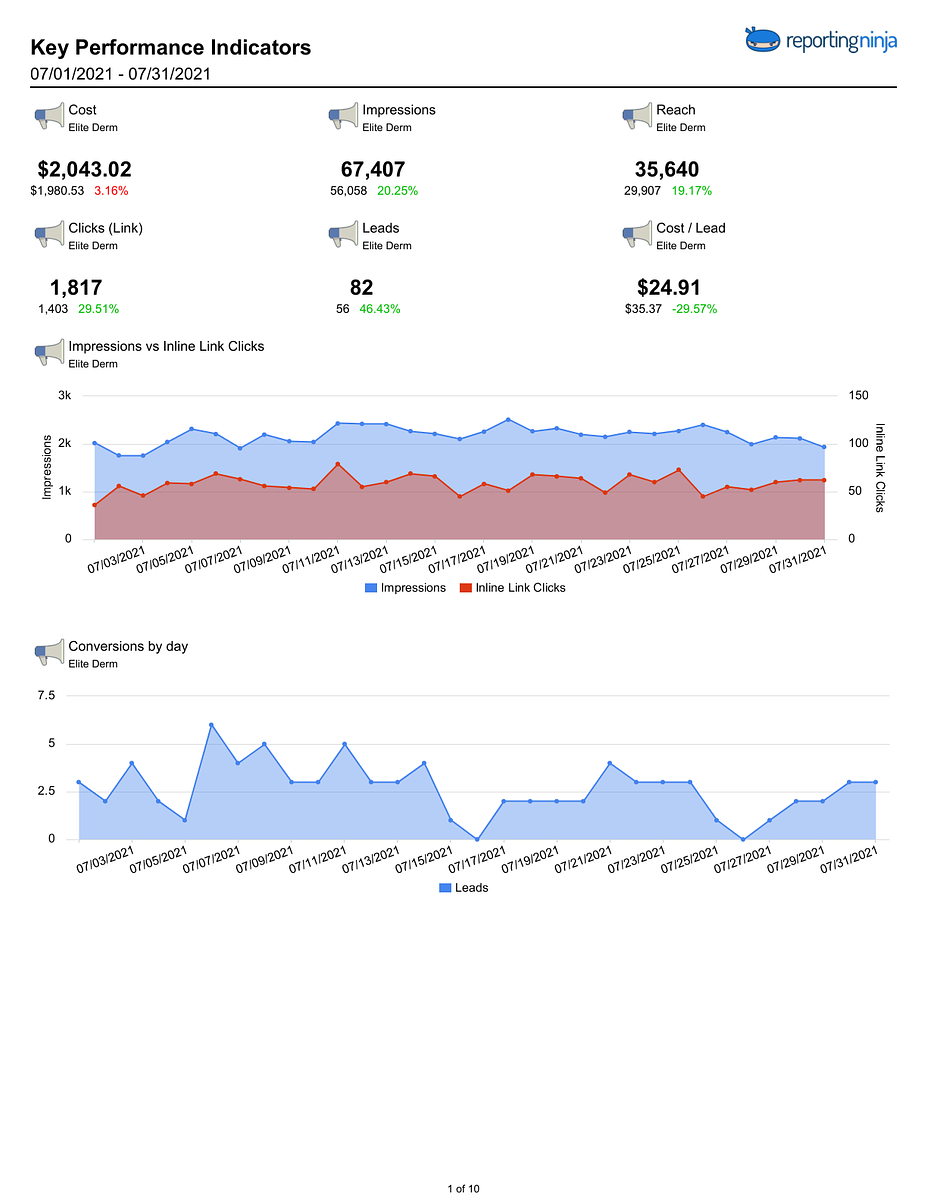Click the megaphone icon beside Reach
The image size is (927, 1200).
637,117
